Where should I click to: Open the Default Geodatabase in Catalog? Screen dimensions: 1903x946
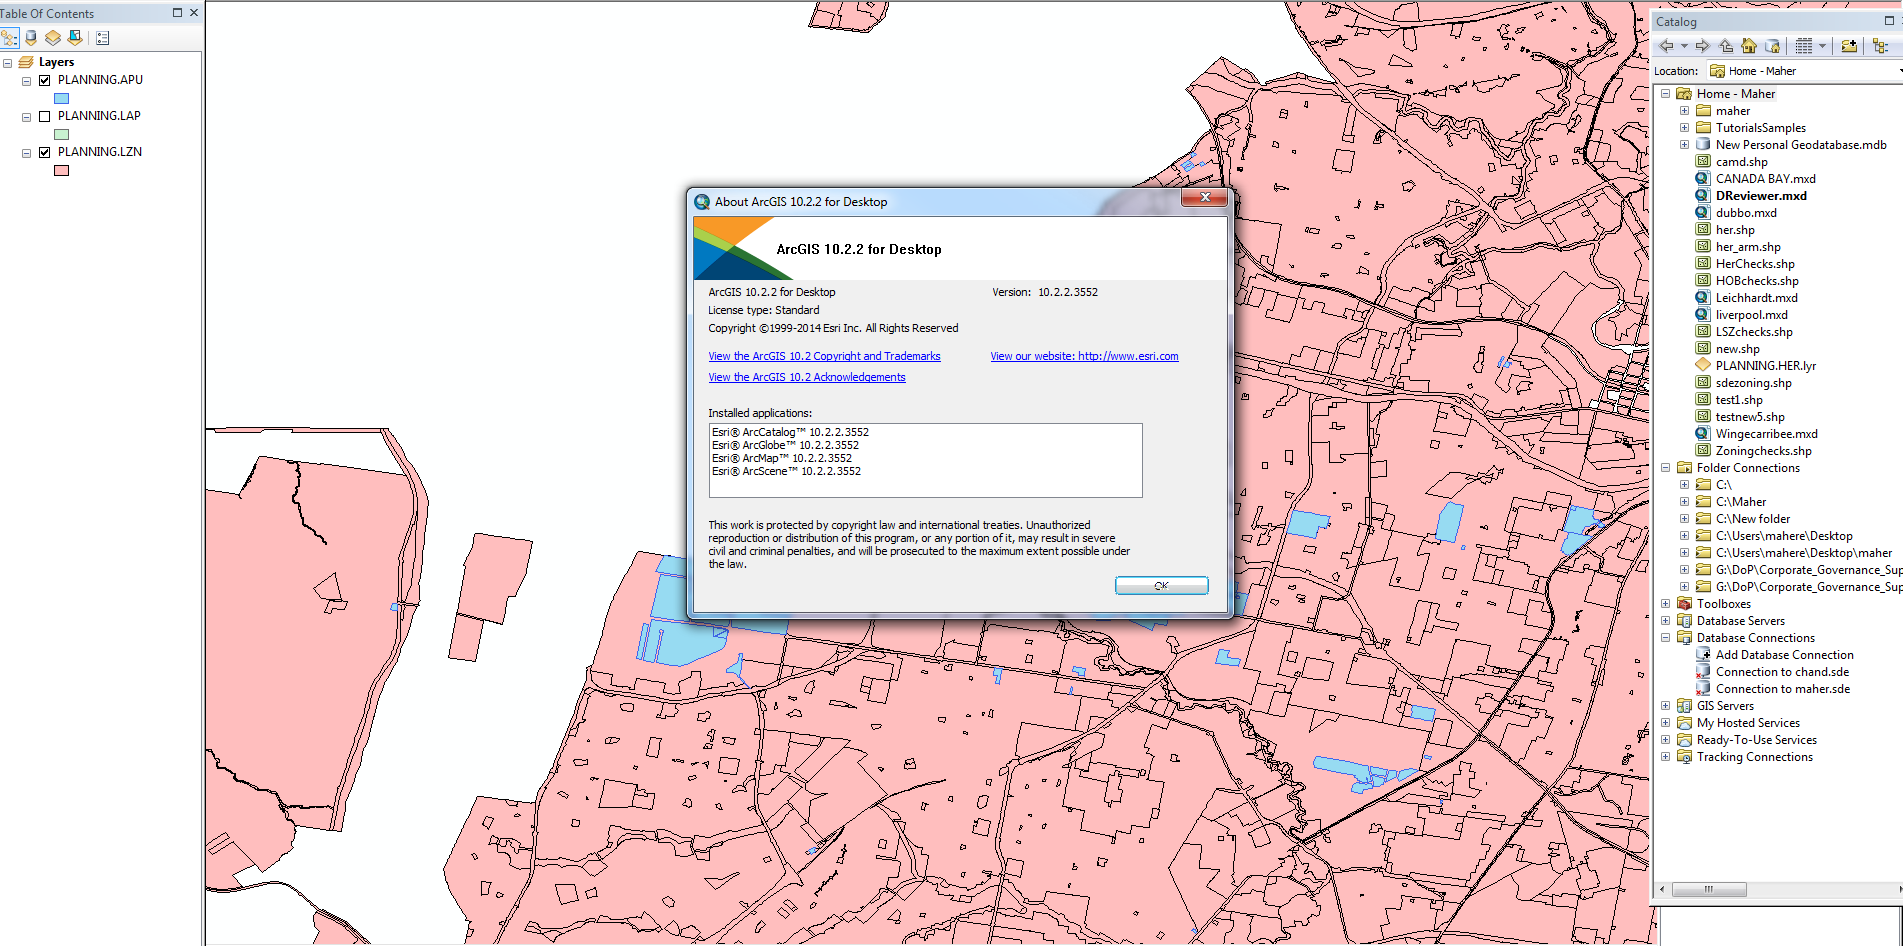tap(1771, 45)
